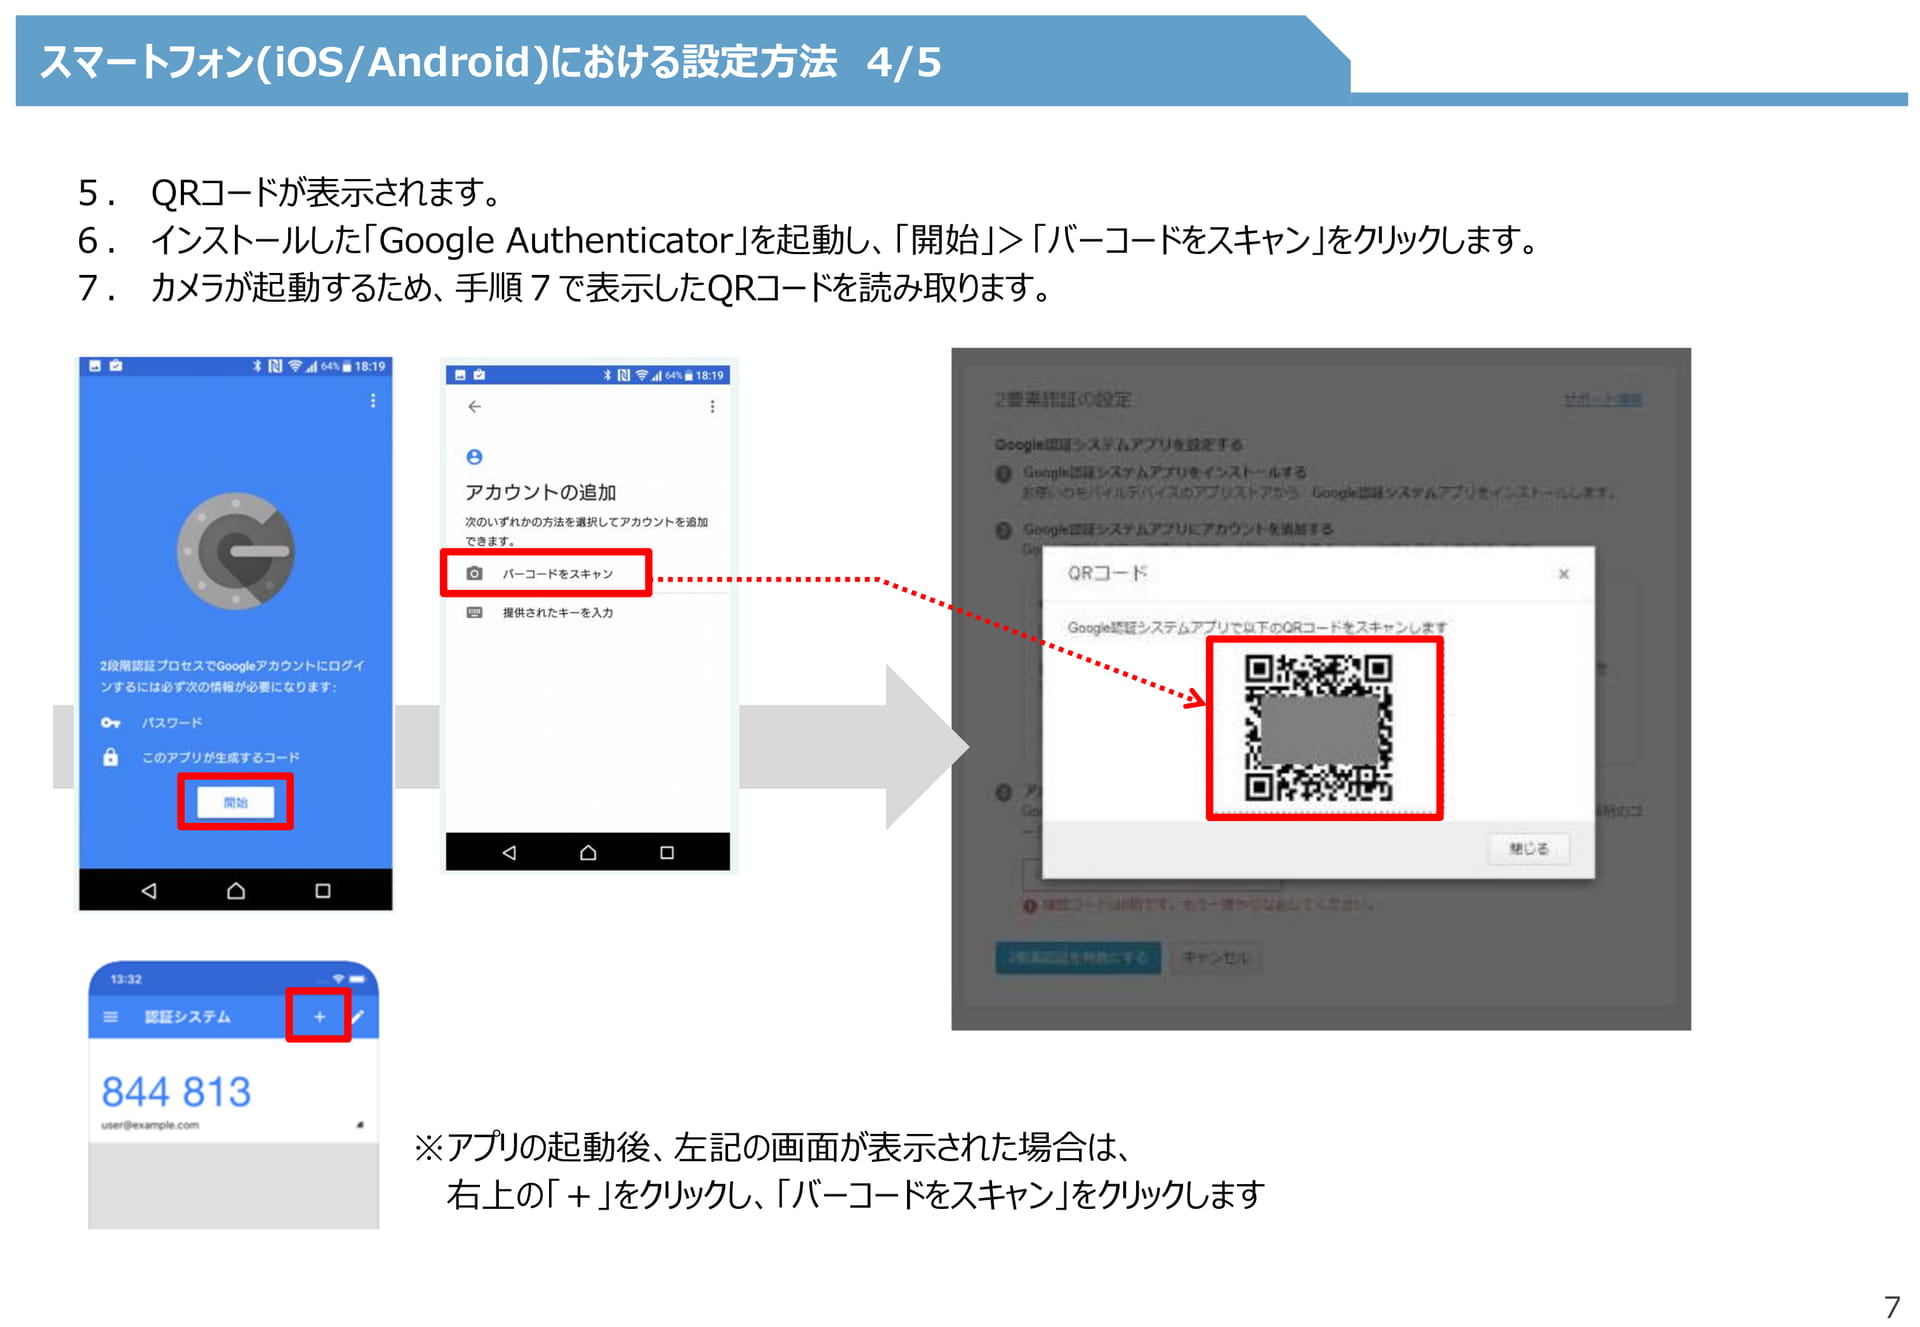Tap Android home button on アカウントの追加 screen
The width and height of the screenshot is (1920, 1327).
coord(588,853)
